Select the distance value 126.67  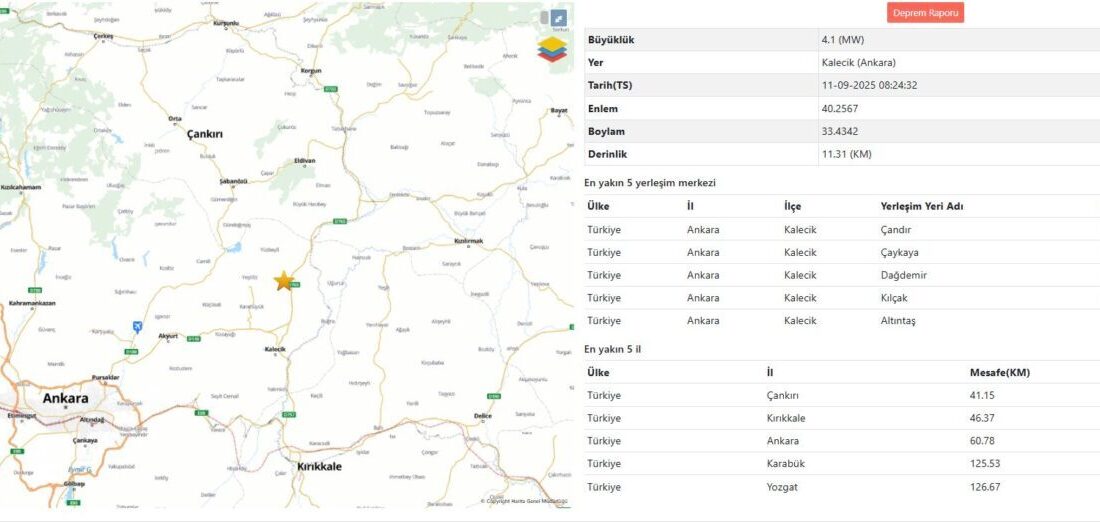pyautogui.click(x=985, y=487)
